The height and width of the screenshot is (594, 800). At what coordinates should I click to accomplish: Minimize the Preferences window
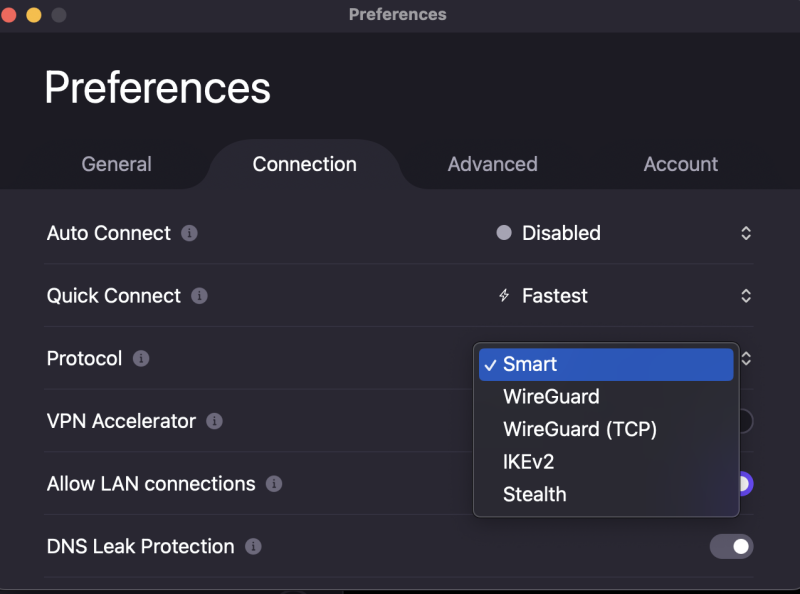point(34,15)
